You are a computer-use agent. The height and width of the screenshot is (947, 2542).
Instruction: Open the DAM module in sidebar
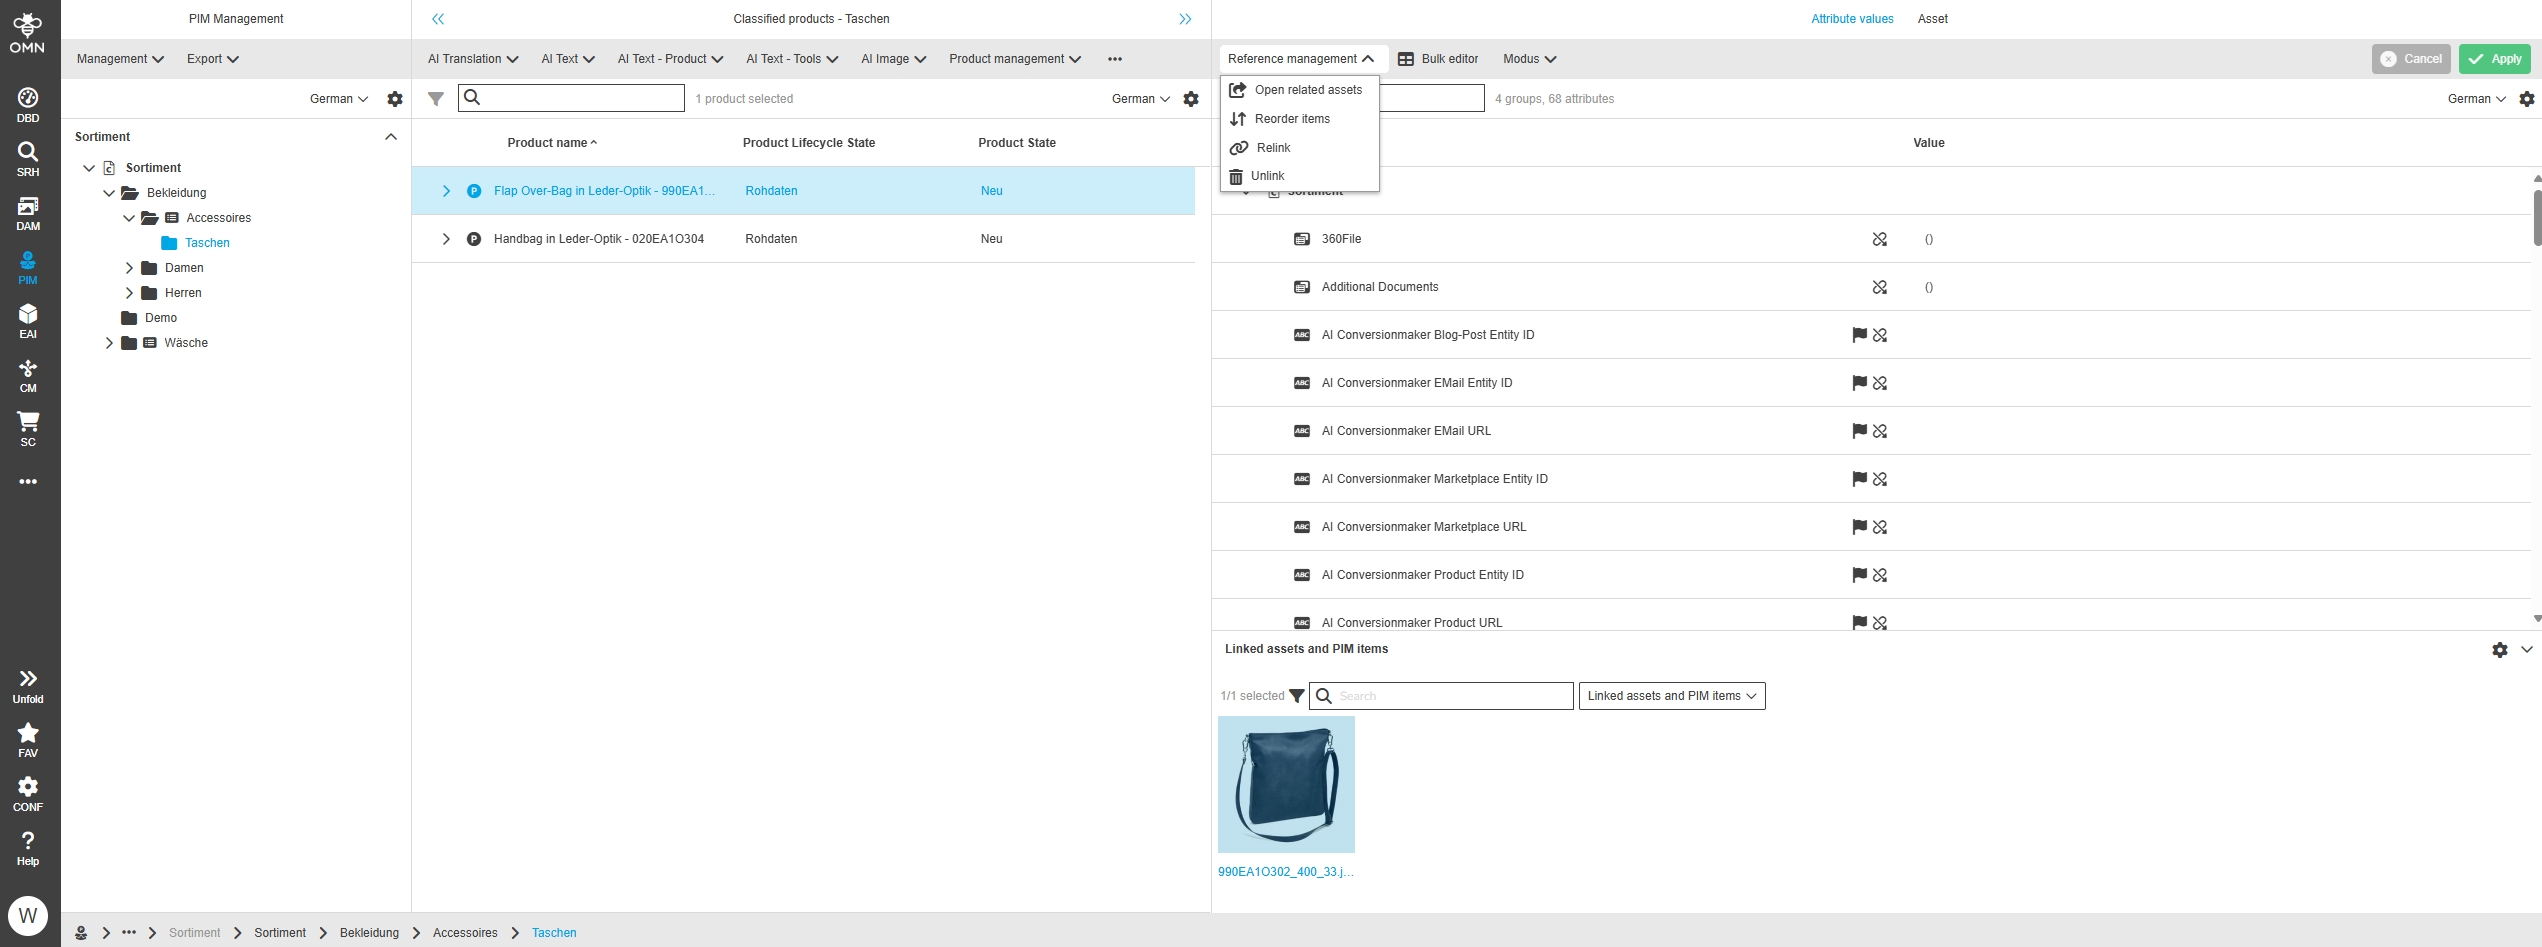pos(28,213)
